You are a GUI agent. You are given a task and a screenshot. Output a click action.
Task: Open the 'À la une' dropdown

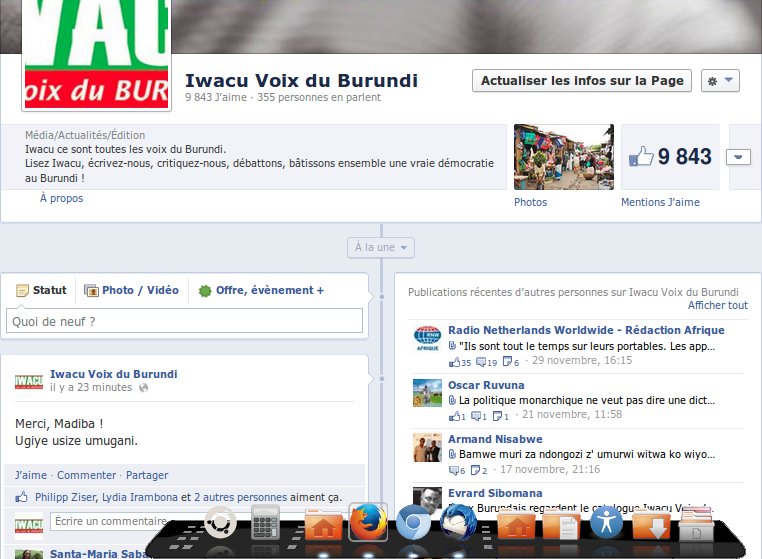pos(381,247)
